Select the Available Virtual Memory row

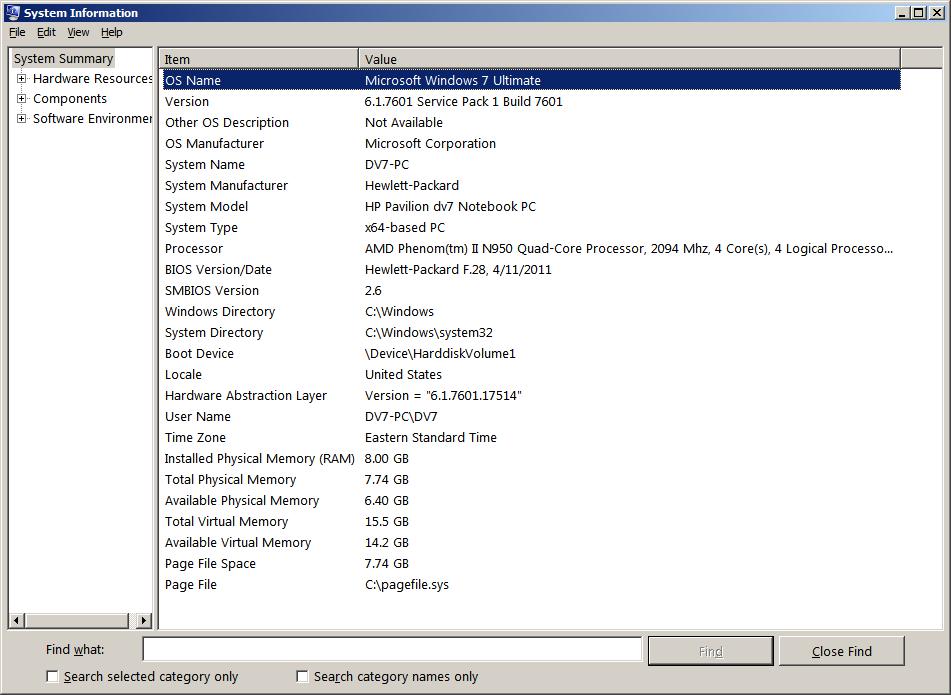(x=532, y=543)
